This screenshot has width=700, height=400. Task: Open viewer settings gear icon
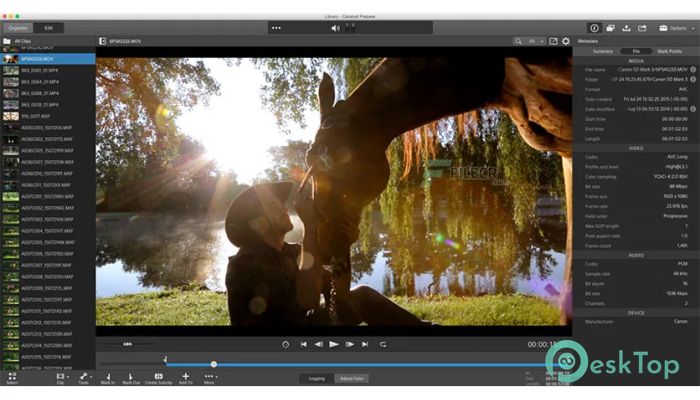coord(566,41)
